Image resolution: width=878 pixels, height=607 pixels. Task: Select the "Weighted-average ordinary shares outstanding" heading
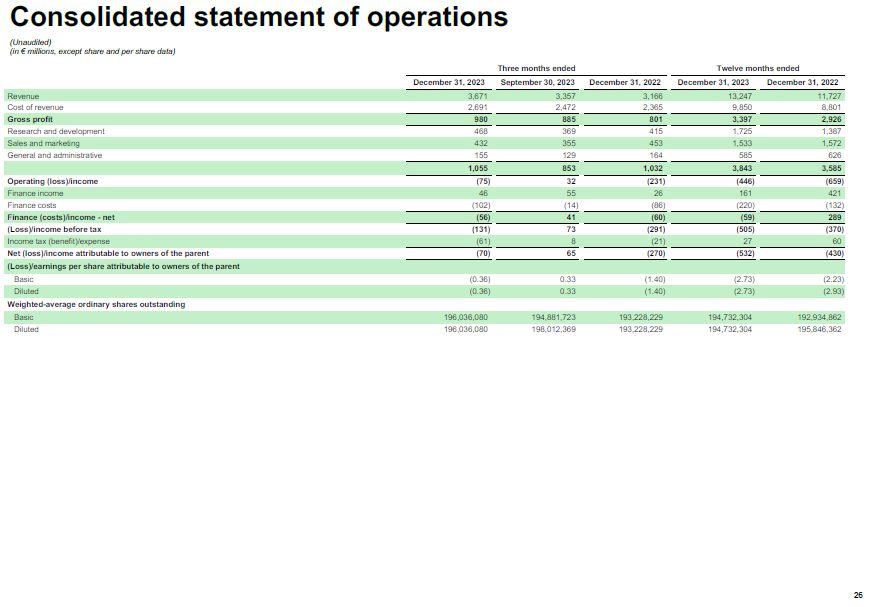tap(96, 304)
